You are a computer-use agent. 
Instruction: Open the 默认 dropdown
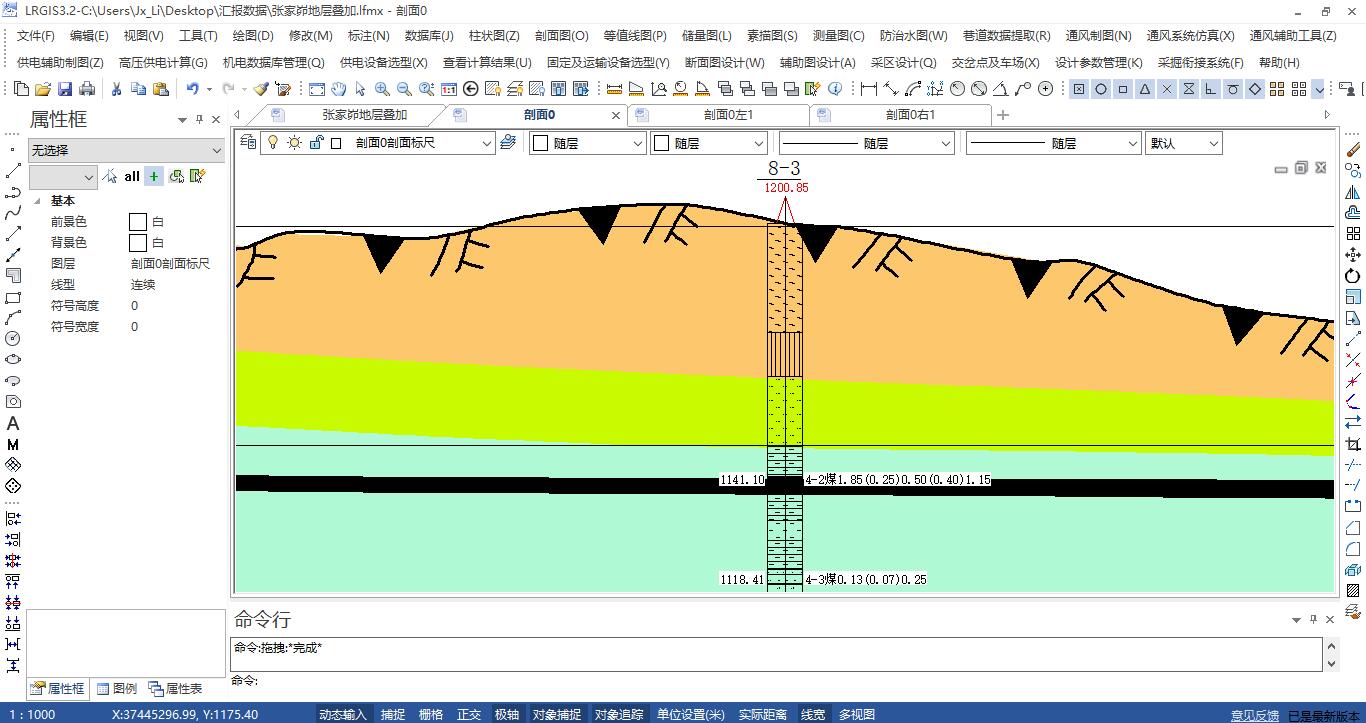[x=1213, y=144]
